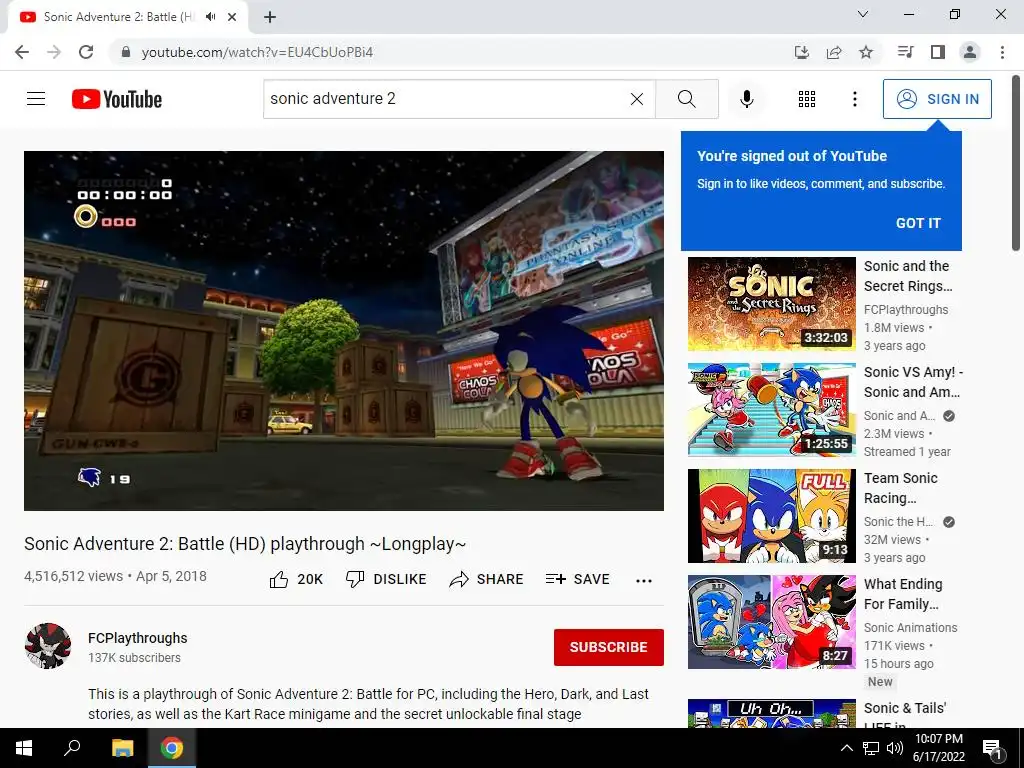The image size is (1024, 768).
Task: Open the notification center icon
Action: (992, 748)
